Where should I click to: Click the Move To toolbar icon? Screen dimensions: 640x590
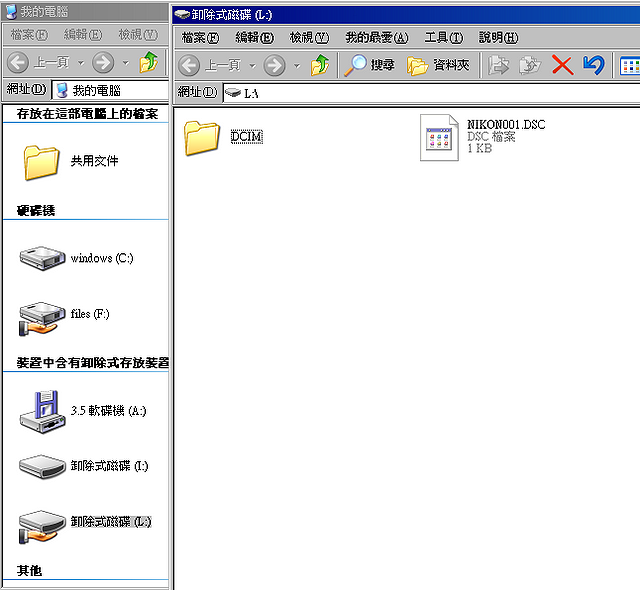click(x=498, y=65)
